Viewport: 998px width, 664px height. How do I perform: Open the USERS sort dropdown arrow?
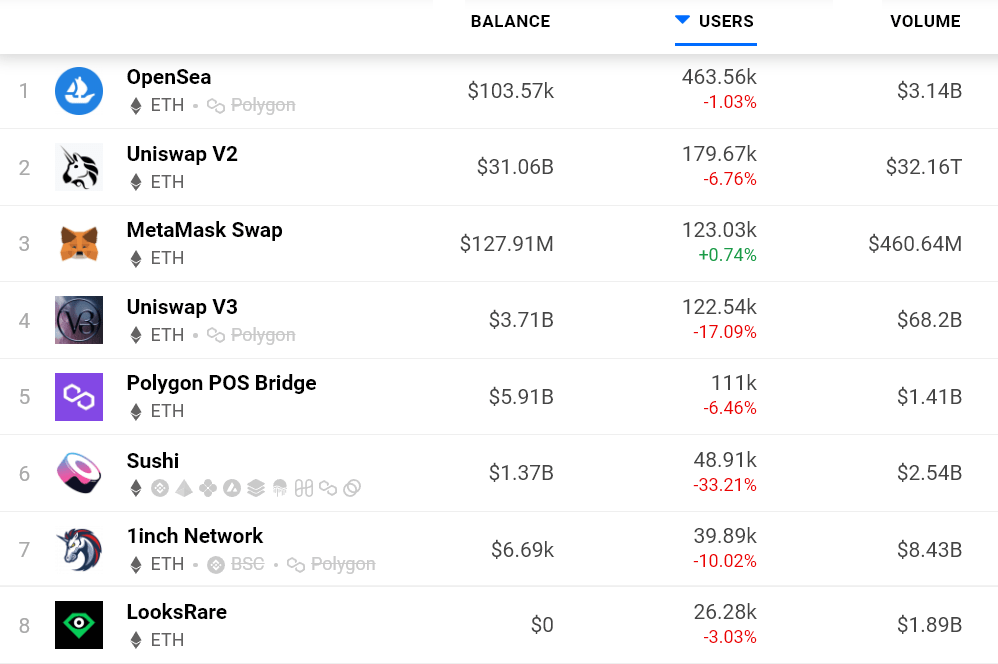click(x=683, y=18)
